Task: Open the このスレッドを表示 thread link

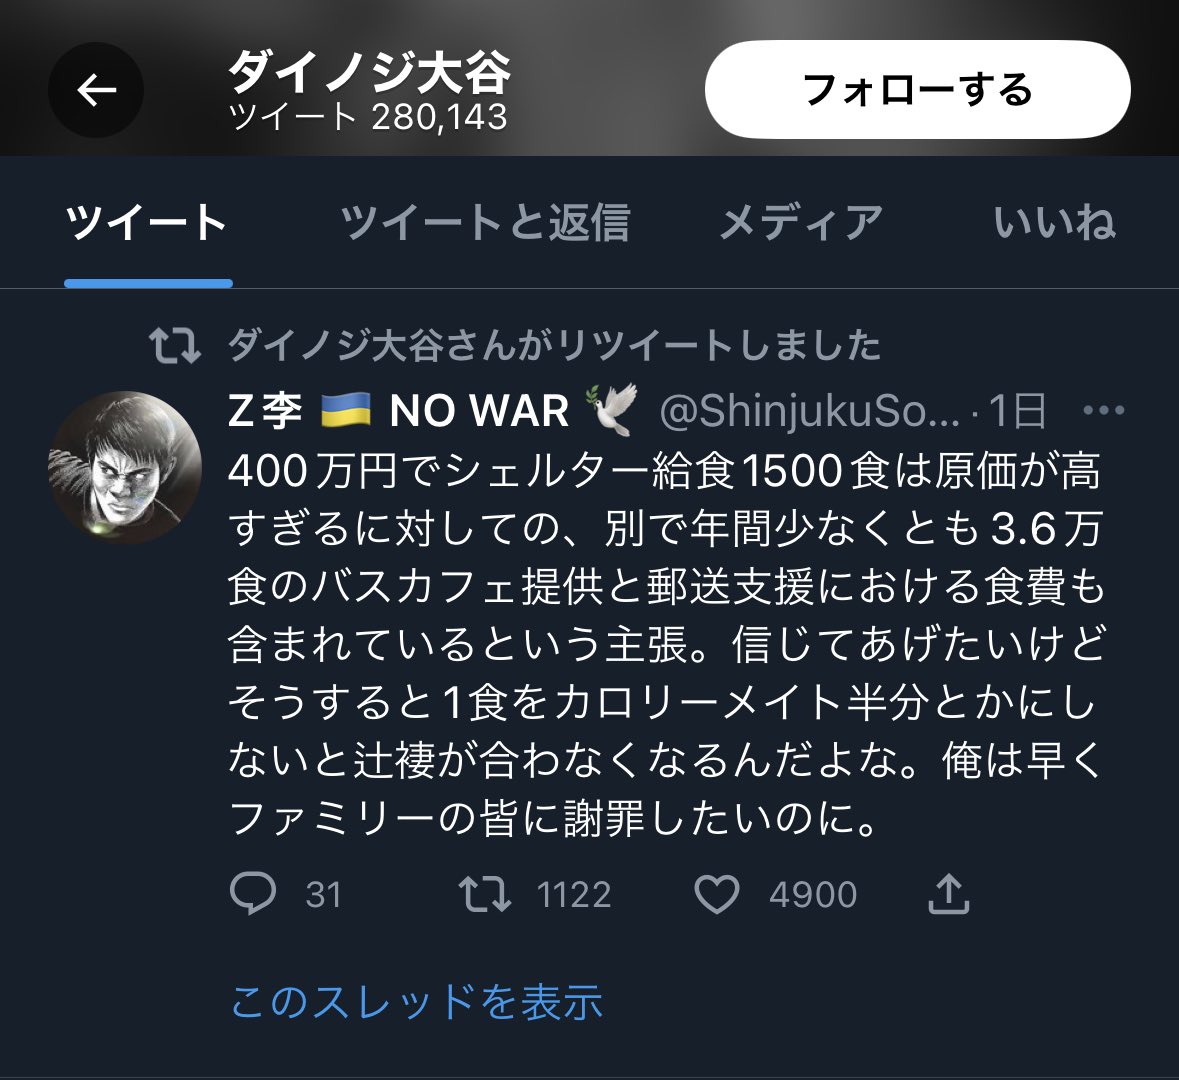Action: point(416,1002)
